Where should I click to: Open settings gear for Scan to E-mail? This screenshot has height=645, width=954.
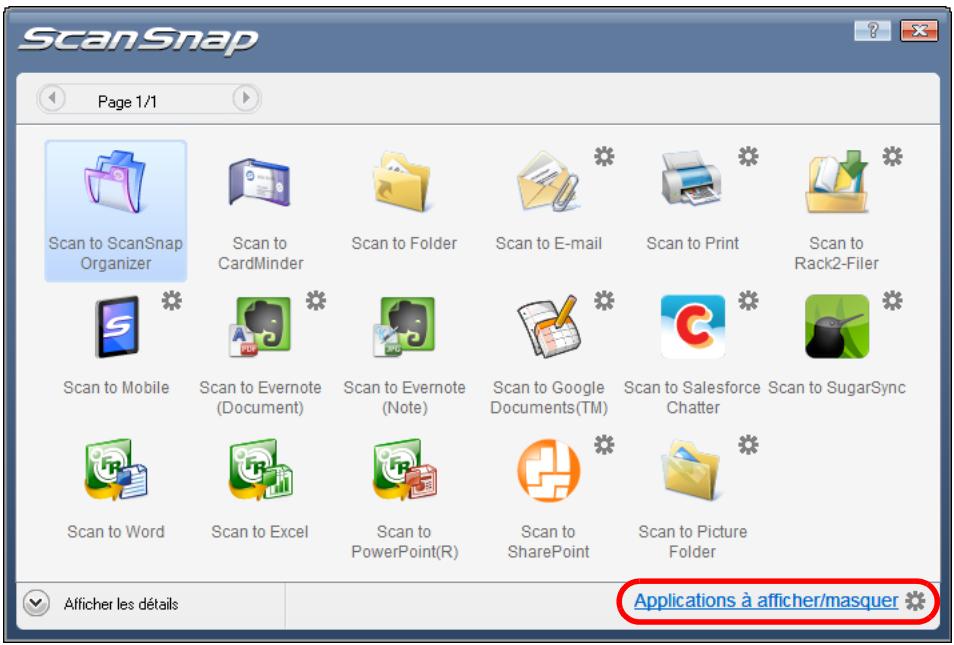coord(604,157)
